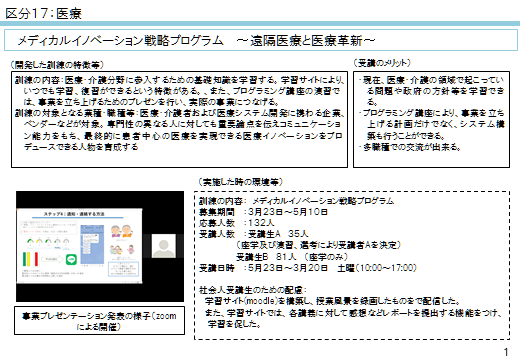This screenshot has width=520, height=360.
Task: Select the green LINE icon in the slide
Action: point(71,259)
